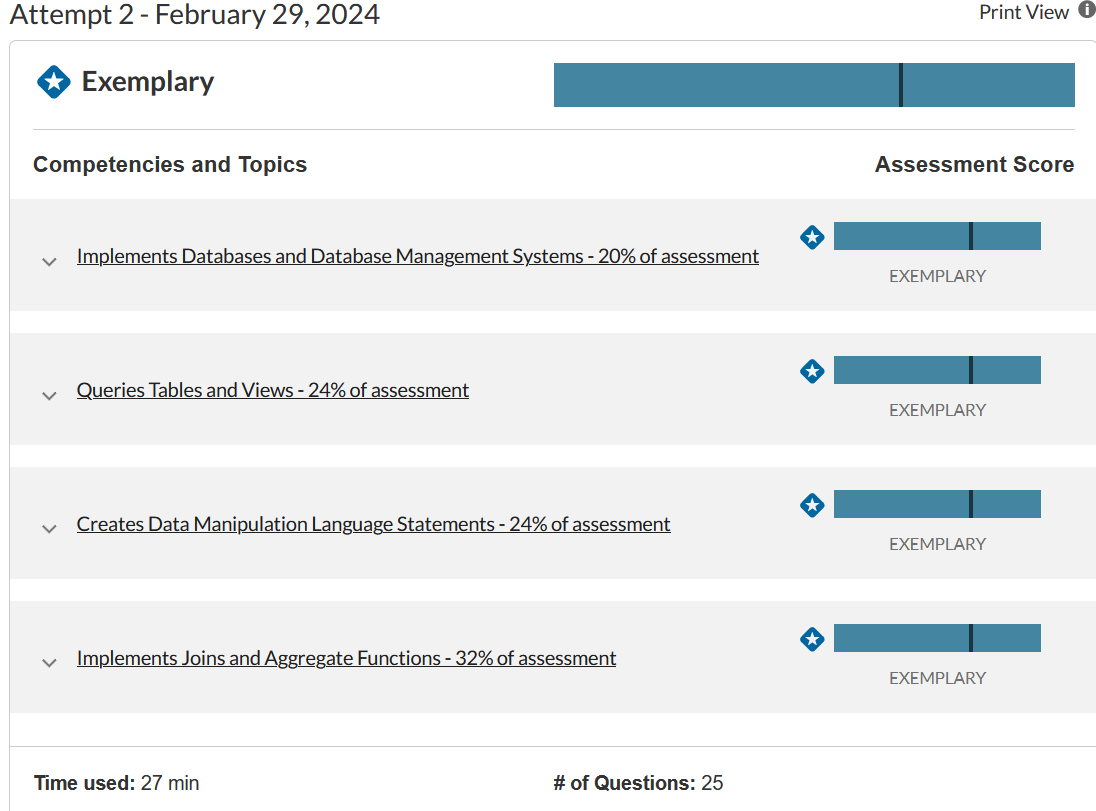
Task: Click the overall Exemplary score bar
Action: pyautogui.click(x=814, y=85)
